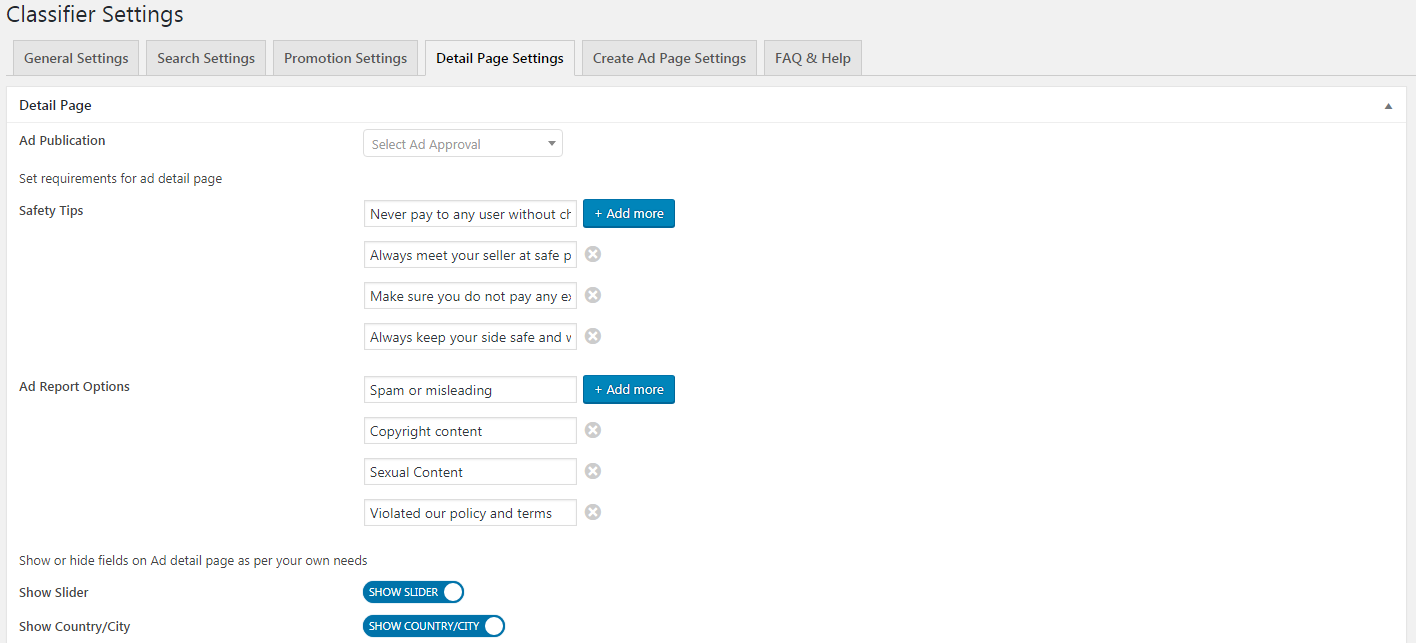Viewport: 1416px width, 643px height.
Task: Collapse the Detail Page panel
Action: (1388, 106)
